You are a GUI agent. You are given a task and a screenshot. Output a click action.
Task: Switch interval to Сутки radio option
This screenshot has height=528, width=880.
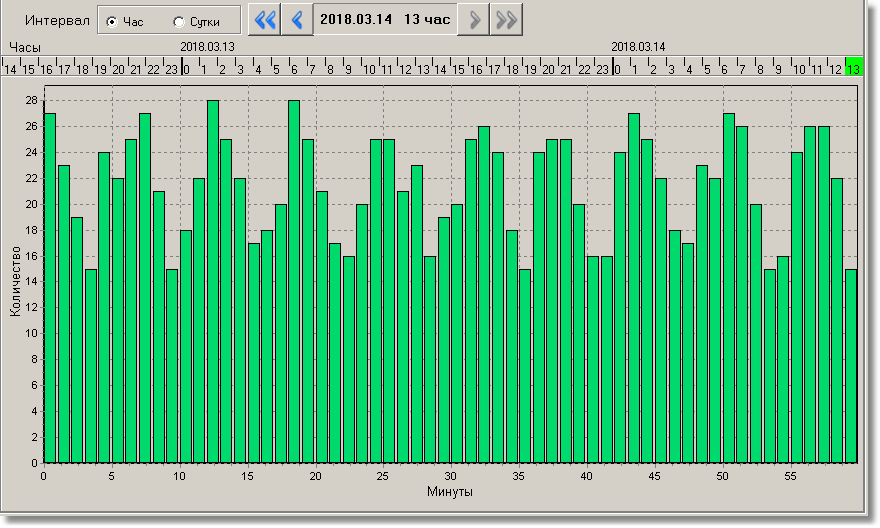179,21
